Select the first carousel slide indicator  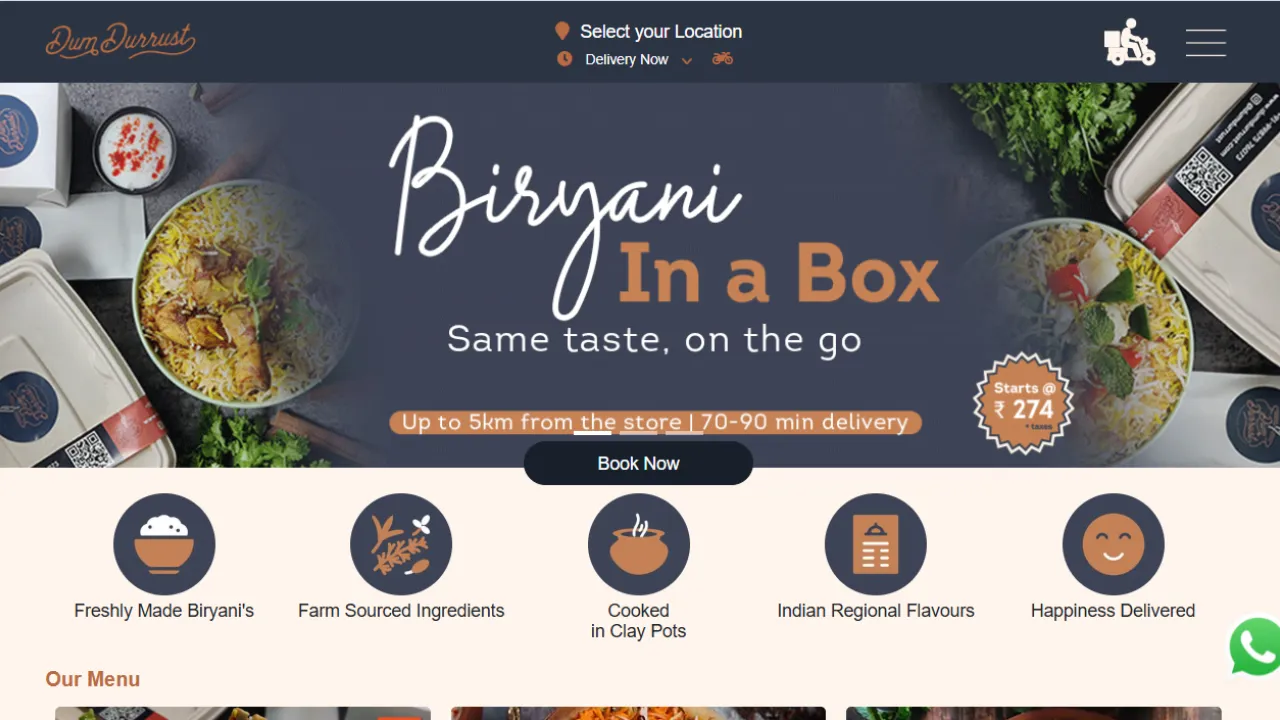[593, 432]
